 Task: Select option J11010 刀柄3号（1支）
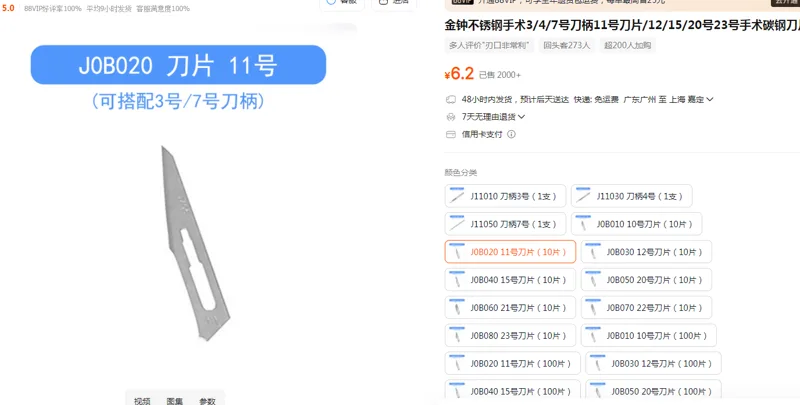[505, 196]
